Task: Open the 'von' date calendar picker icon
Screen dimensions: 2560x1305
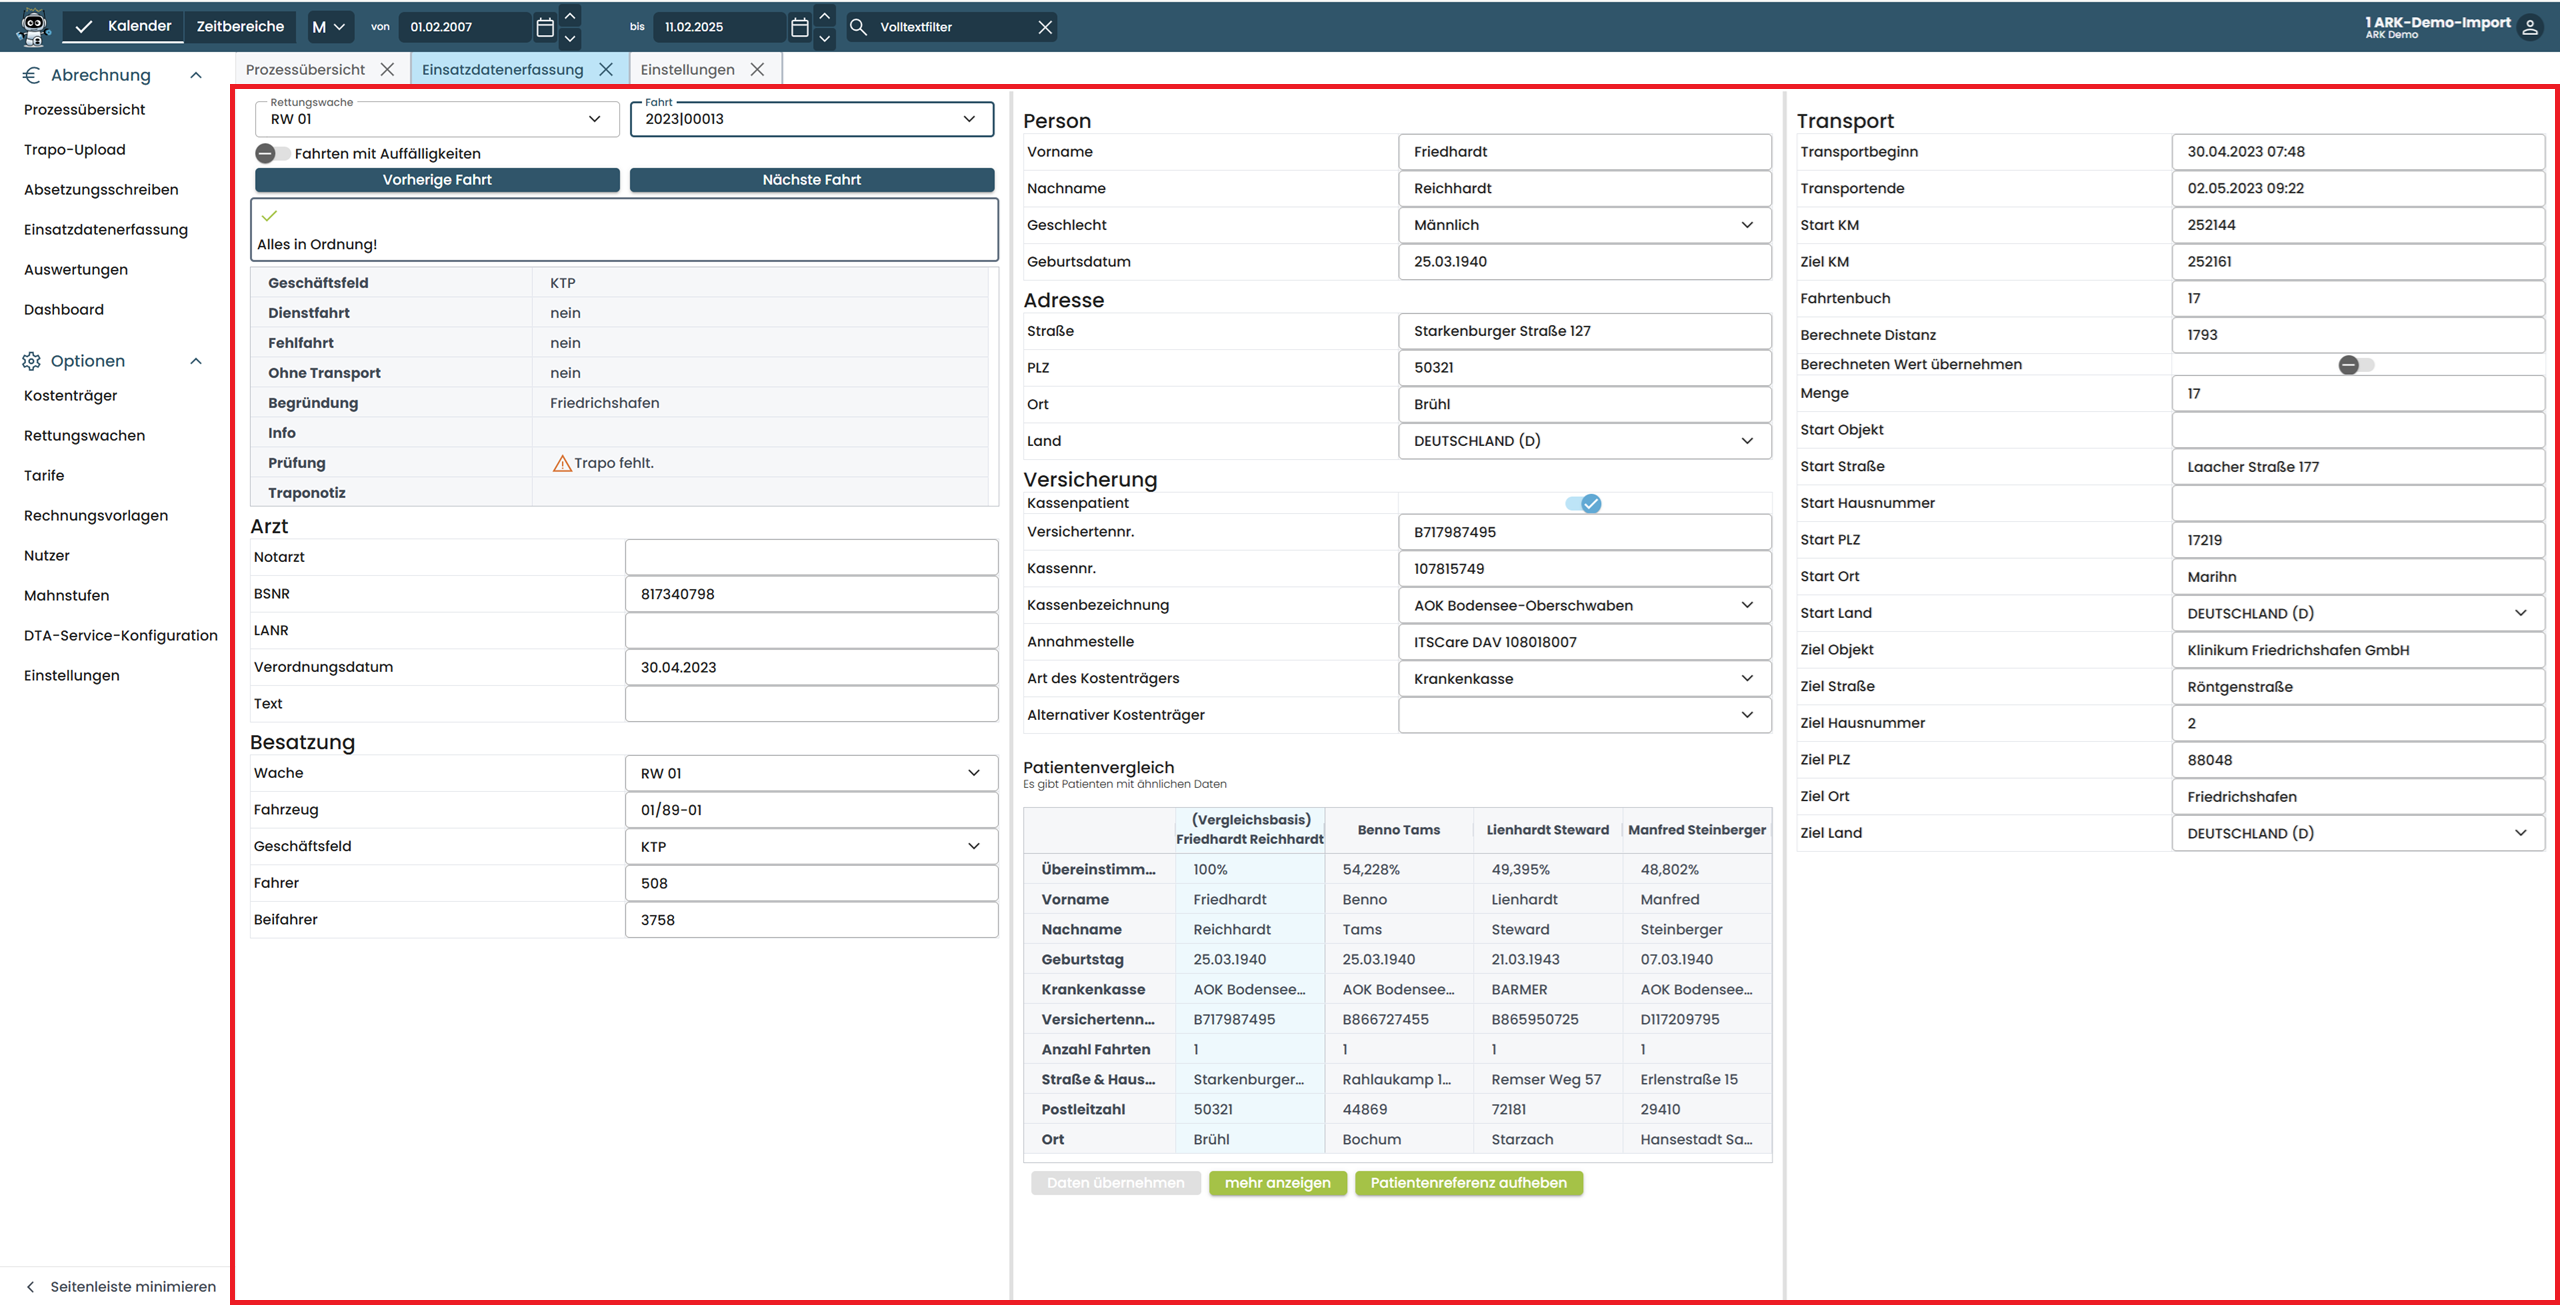Action: (x=545, y=27)
